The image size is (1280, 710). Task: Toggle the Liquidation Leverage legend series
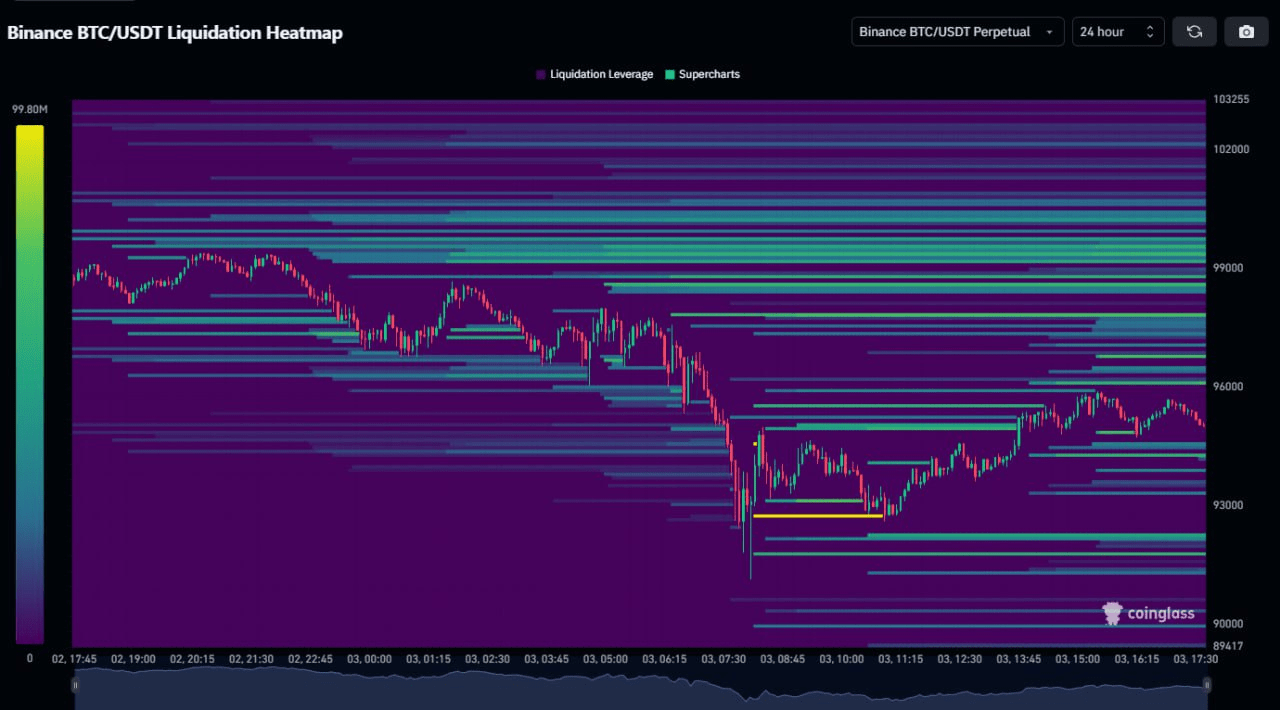point(594,74)
